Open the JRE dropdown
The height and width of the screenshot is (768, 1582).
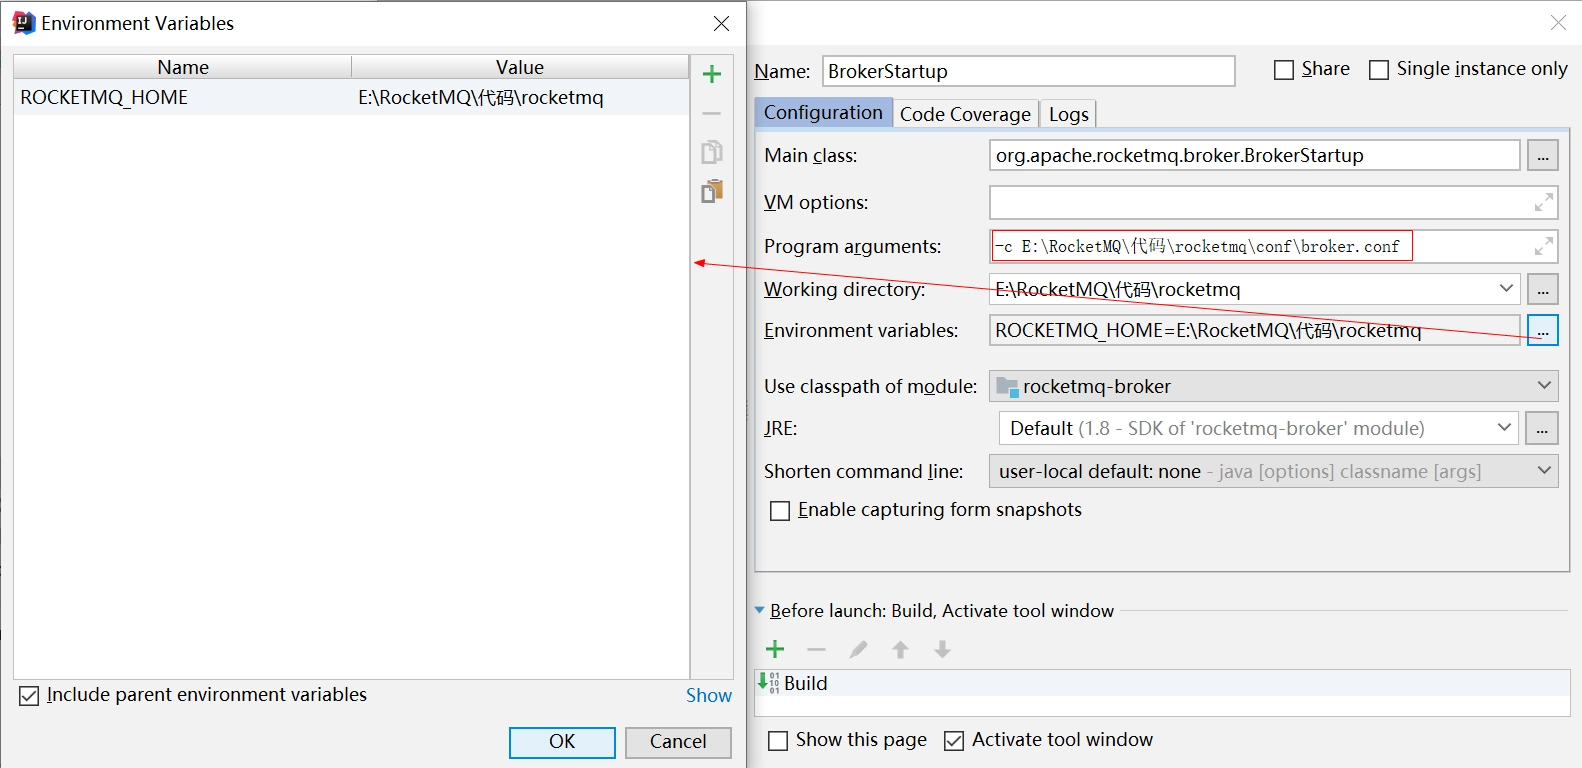(1504, 428)
